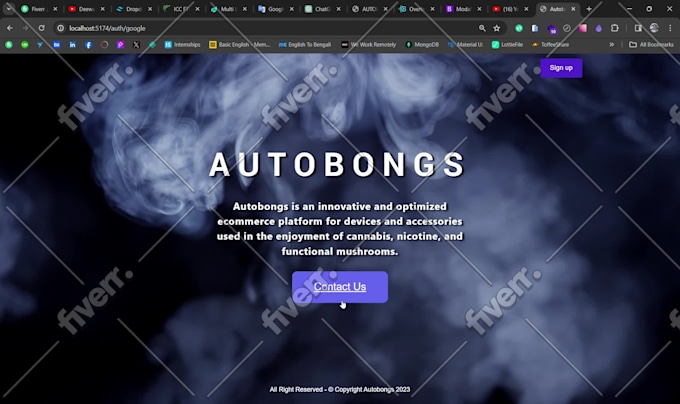
Task: Open the Contact Us button
Action: tap(340, 287)
